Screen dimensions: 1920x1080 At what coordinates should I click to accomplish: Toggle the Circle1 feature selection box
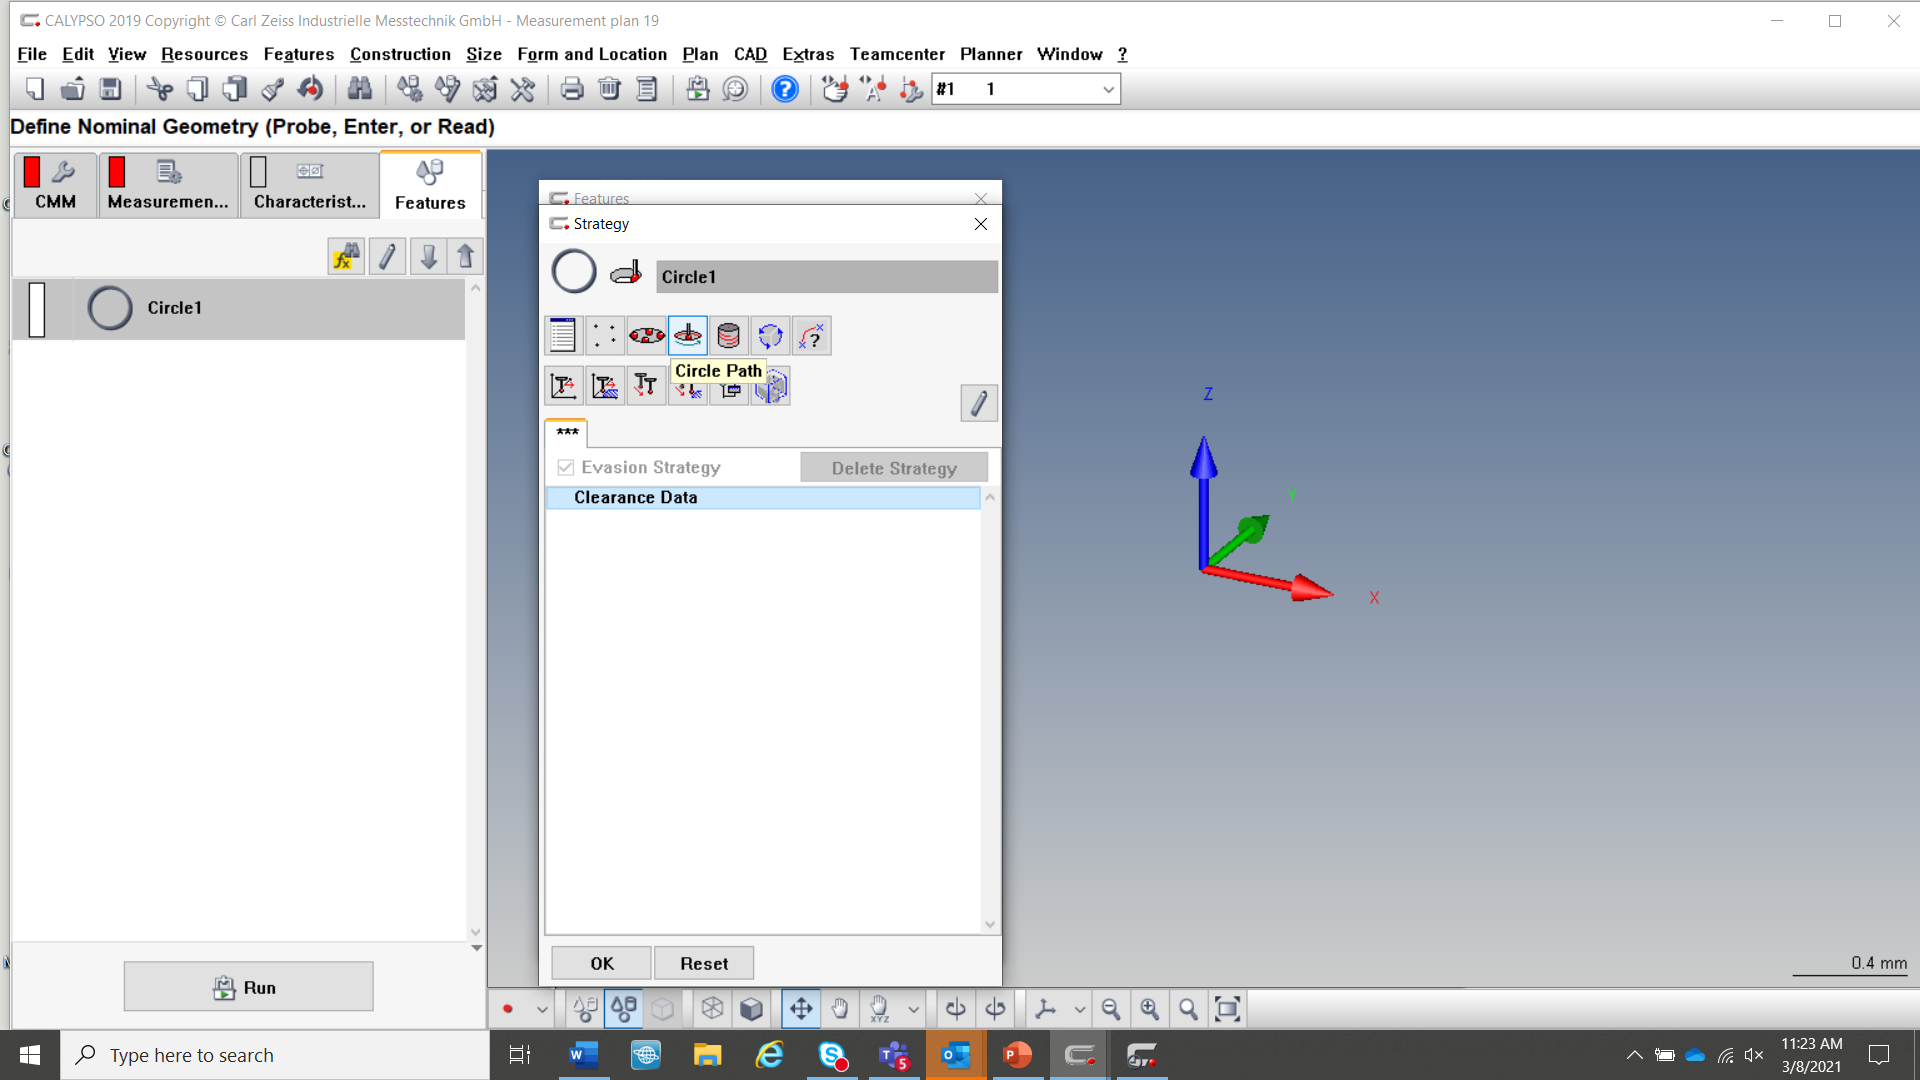pos(37,309)
